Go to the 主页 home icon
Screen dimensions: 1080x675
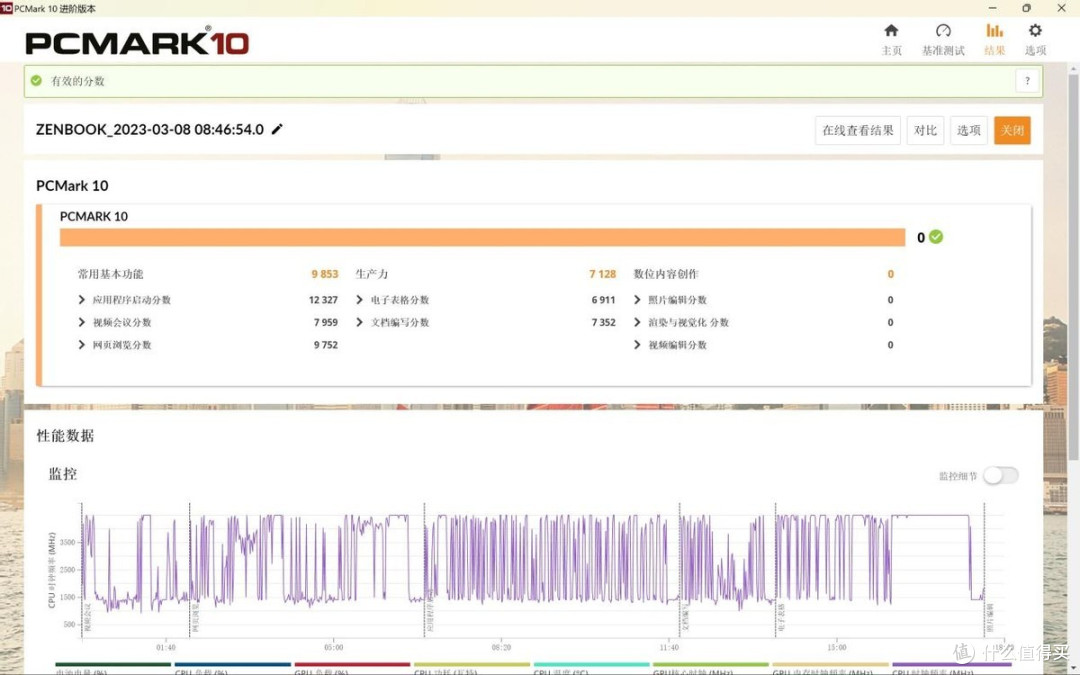pos(891,31)
